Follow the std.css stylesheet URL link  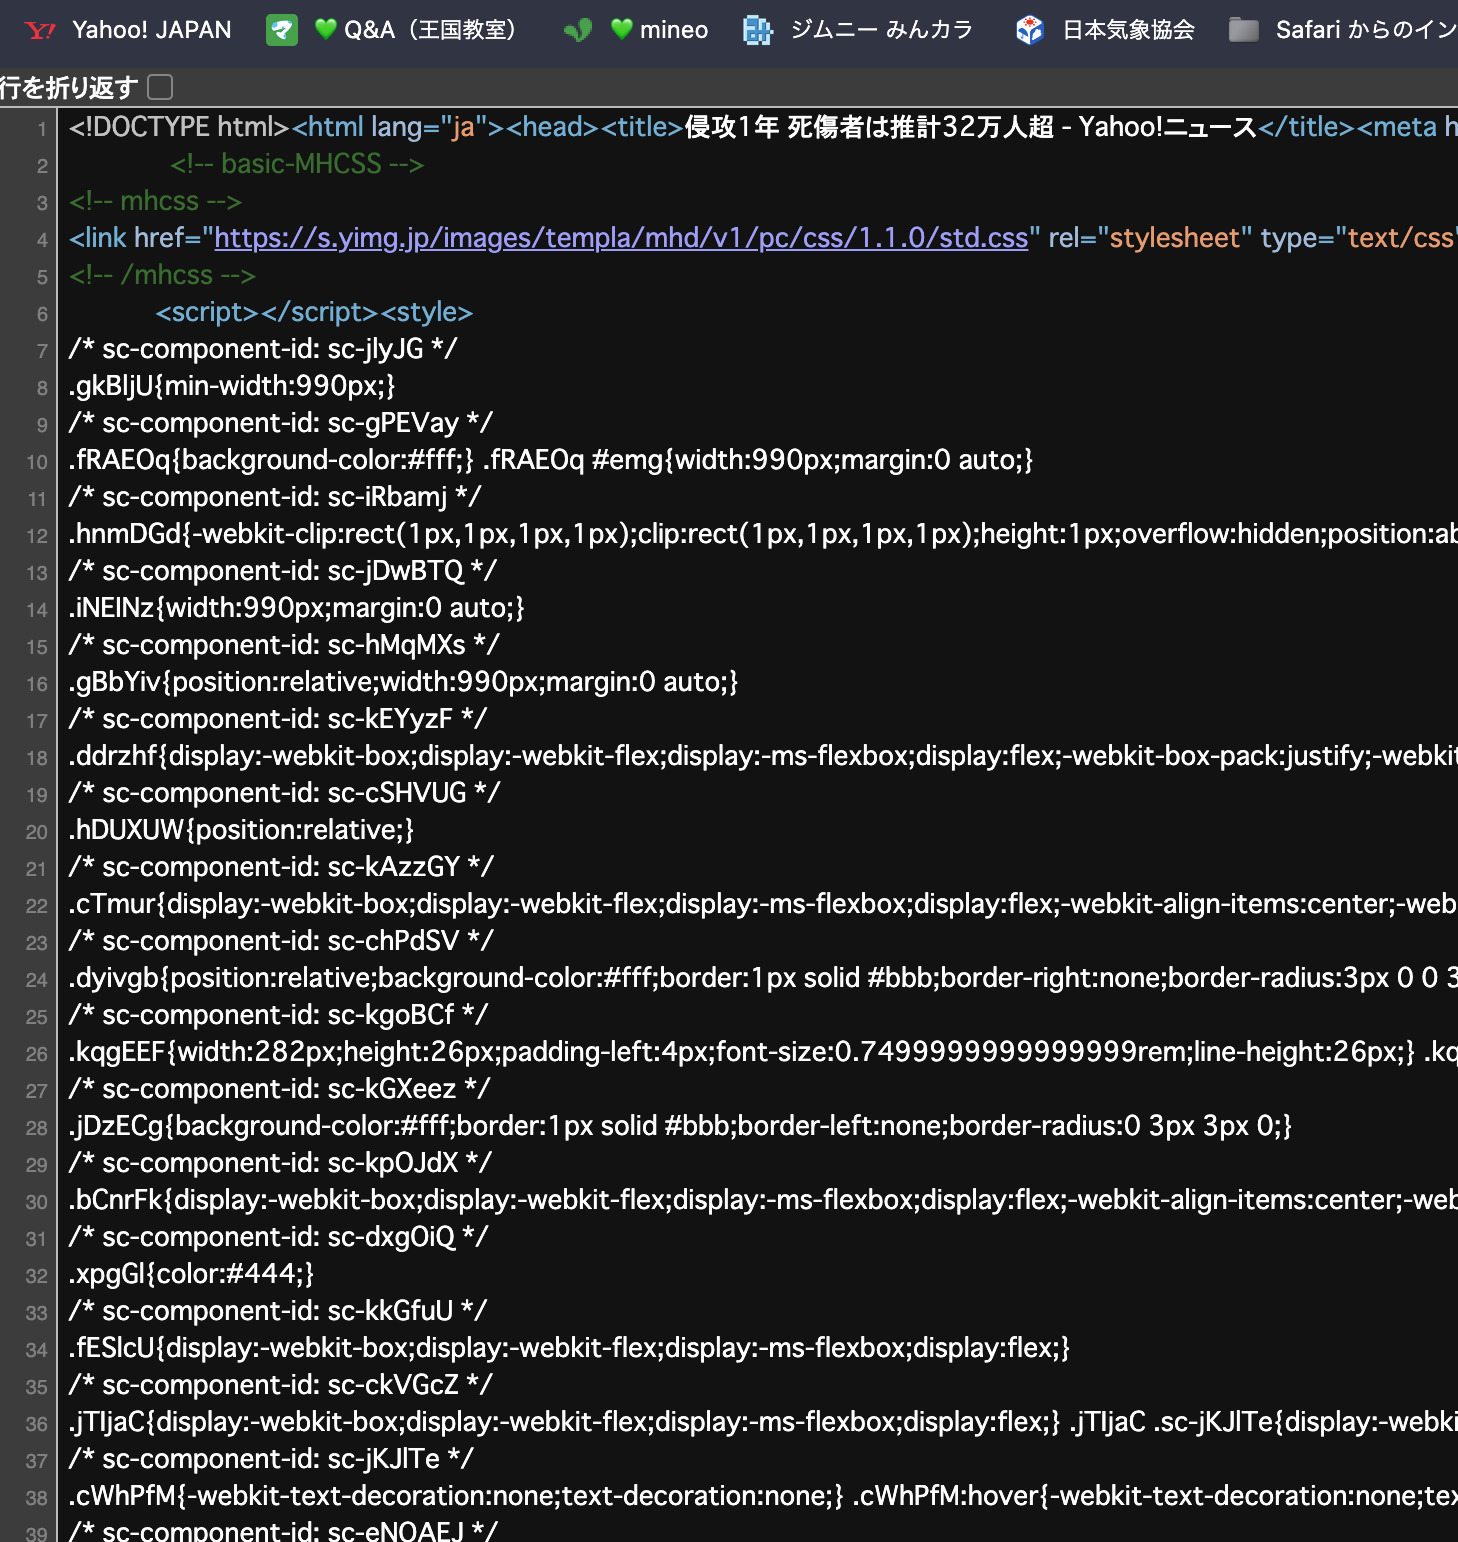click(621, 238)
